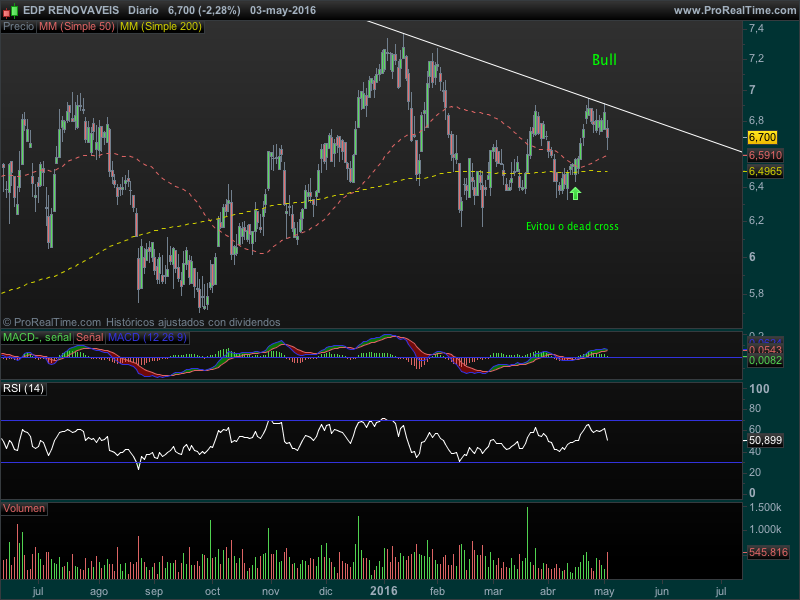Select the 'MACD-, señal' indicator label
Screen dimensions: 800x600
37,337
